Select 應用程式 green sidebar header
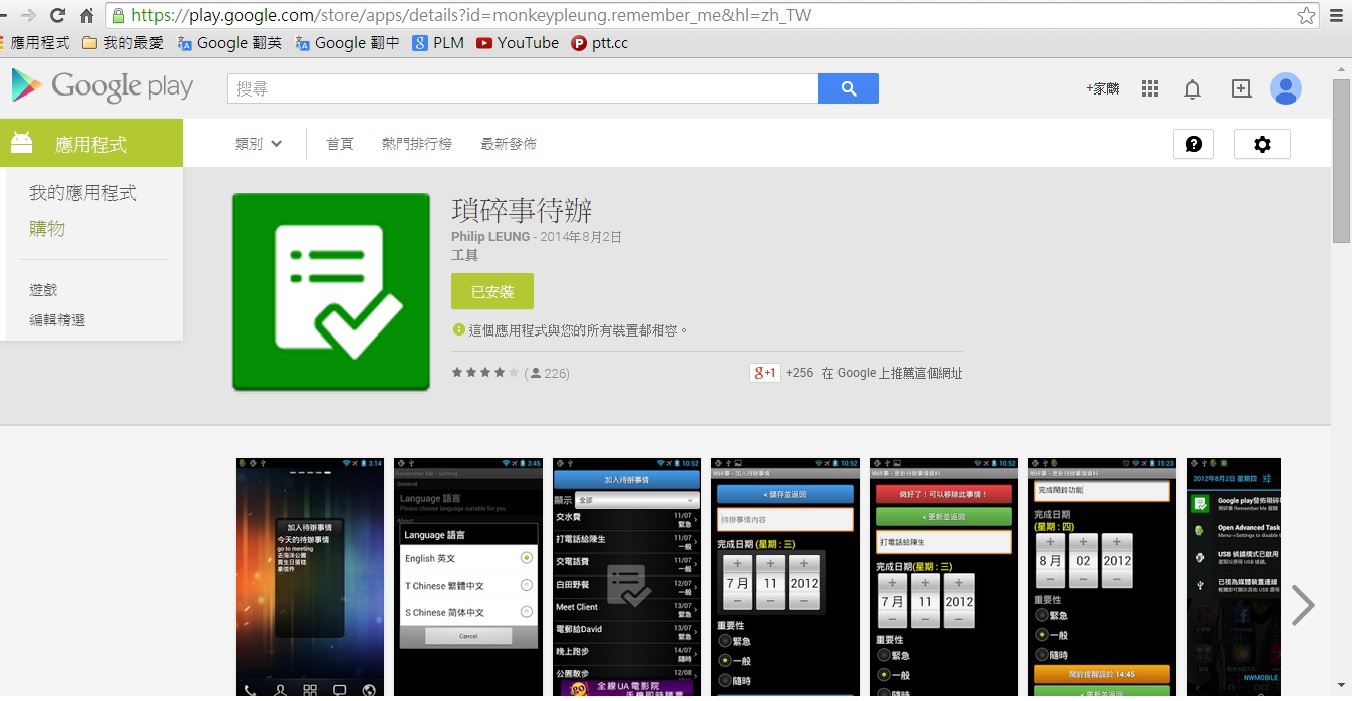The image size is (1354, 701). pyautogui.click(x=91, y=143)
